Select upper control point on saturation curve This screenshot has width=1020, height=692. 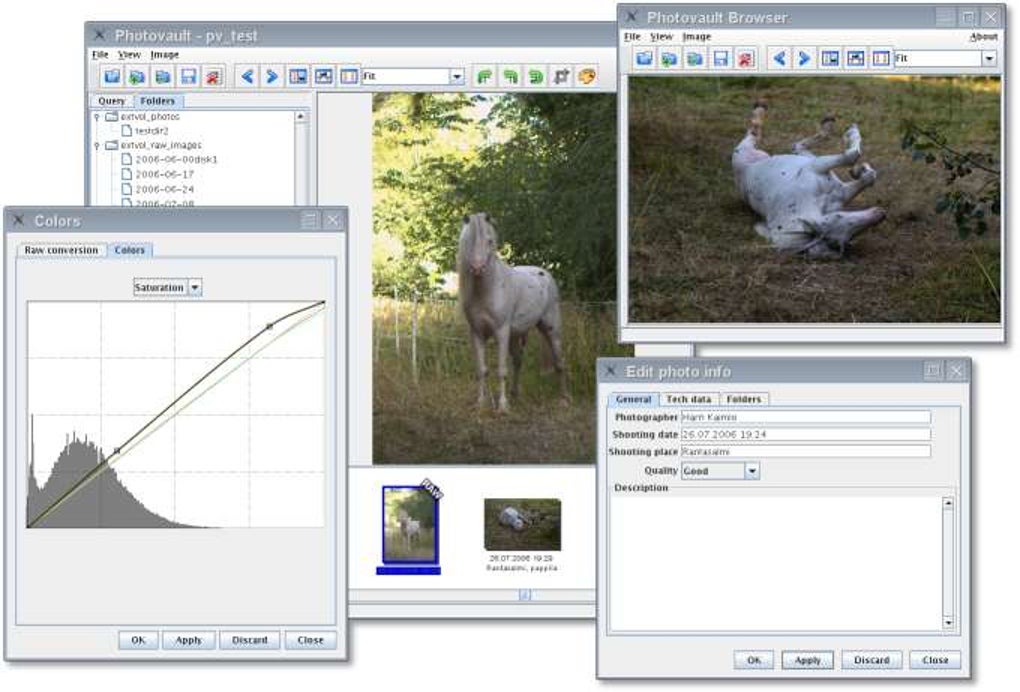pos(270,326)
